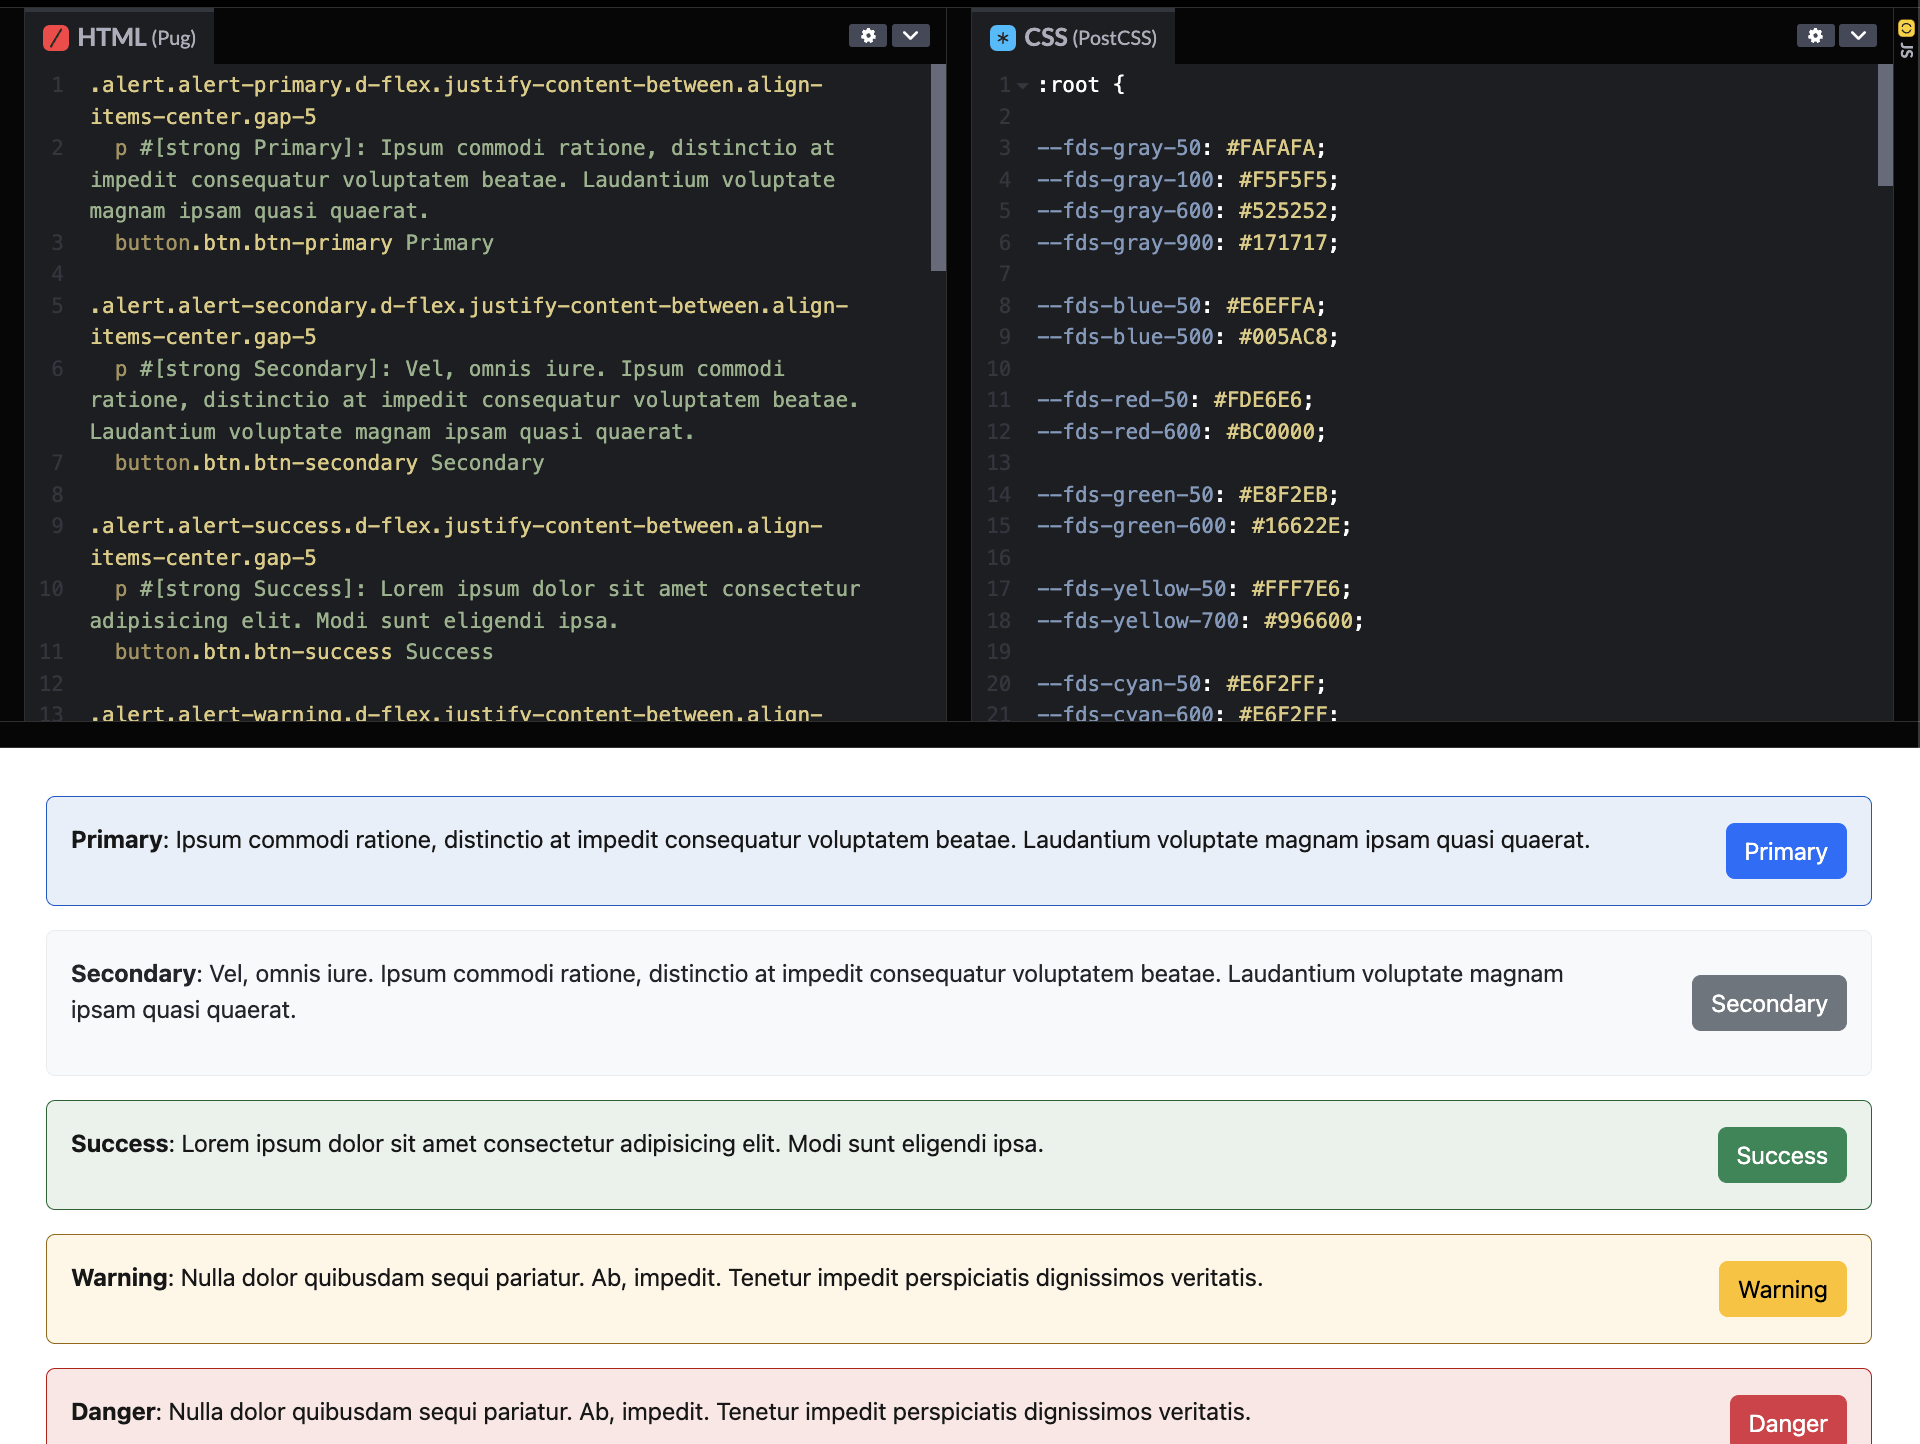This screenshot has height=1444, width=1920.
Task: Click the HTML editor vertical scrollbar
Action: click(938, 167)
